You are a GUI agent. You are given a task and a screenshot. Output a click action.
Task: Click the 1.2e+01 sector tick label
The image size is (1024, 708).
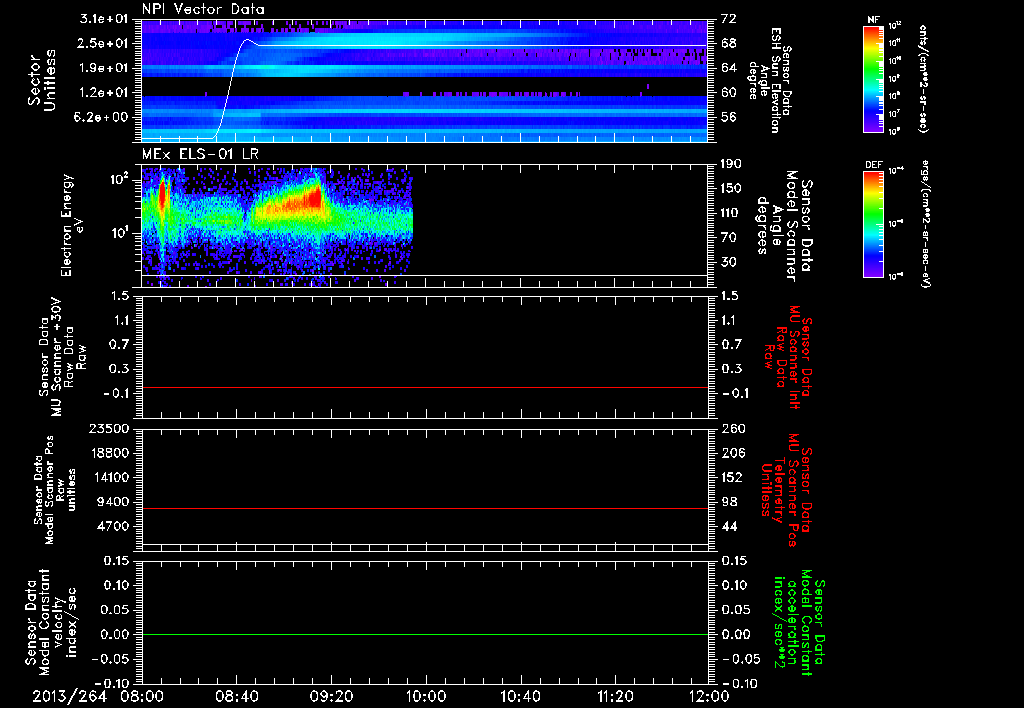click(x=104, y=93)
